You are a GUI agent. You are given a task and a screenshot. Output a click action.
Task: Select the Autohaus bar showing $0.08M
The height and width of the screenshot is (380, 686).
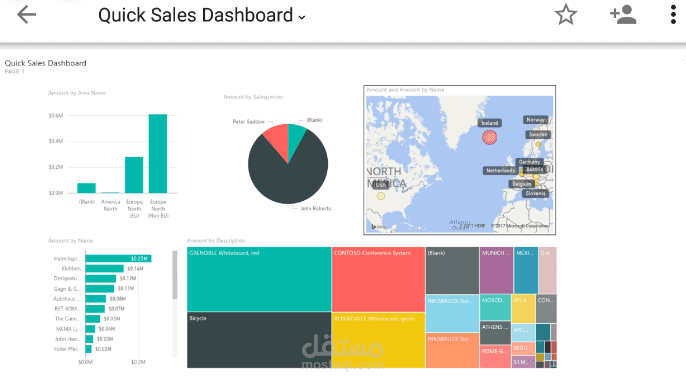point(96,299)
